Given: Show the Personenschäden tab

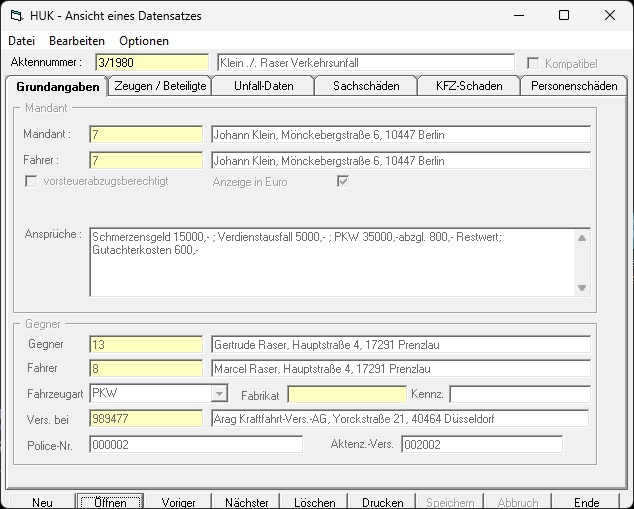Looking at the screenshot, I should pyautogui.click(x=574, y=86).
